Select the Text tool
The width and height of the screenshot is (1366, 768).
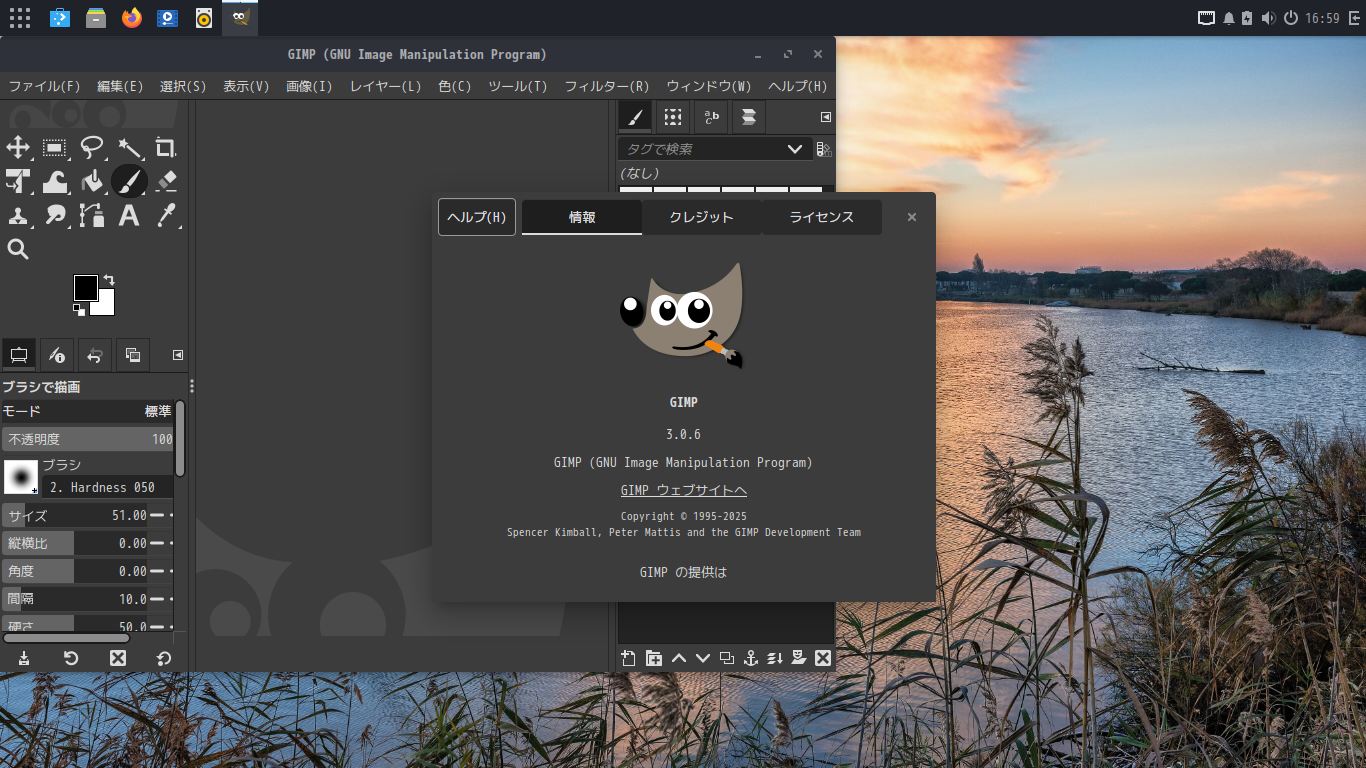(x=129, y=215)
